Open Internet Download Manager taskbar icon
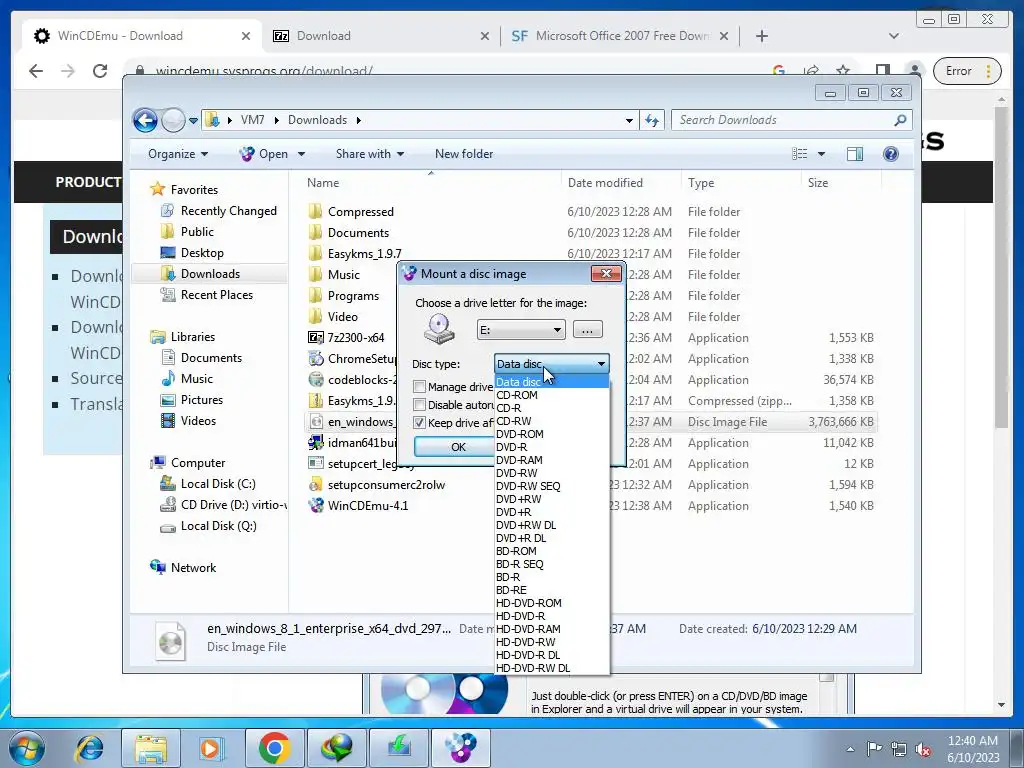 (x=336, y=747)
